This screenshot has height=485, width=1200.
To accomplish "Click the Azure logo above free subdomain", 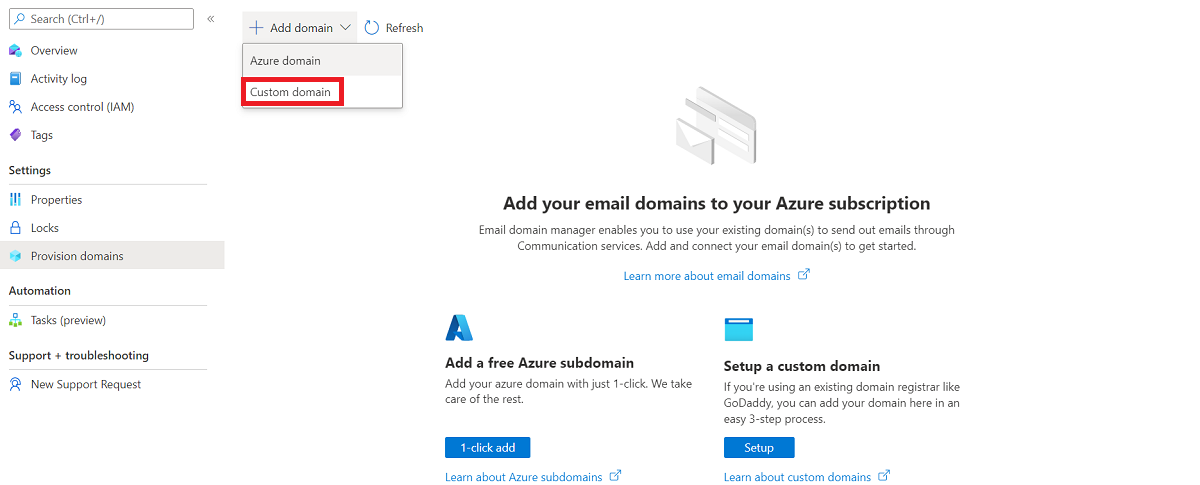I will pyautogui.click(x=459, y=327).
